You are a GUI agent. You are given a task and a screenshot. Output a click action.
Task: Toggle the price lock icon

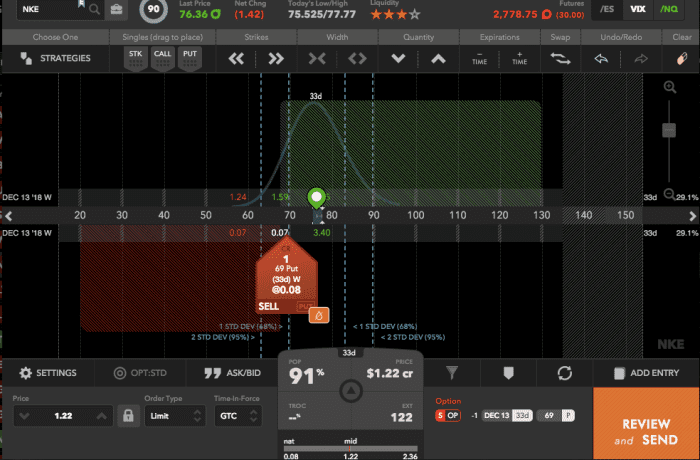tap(127, 415)
